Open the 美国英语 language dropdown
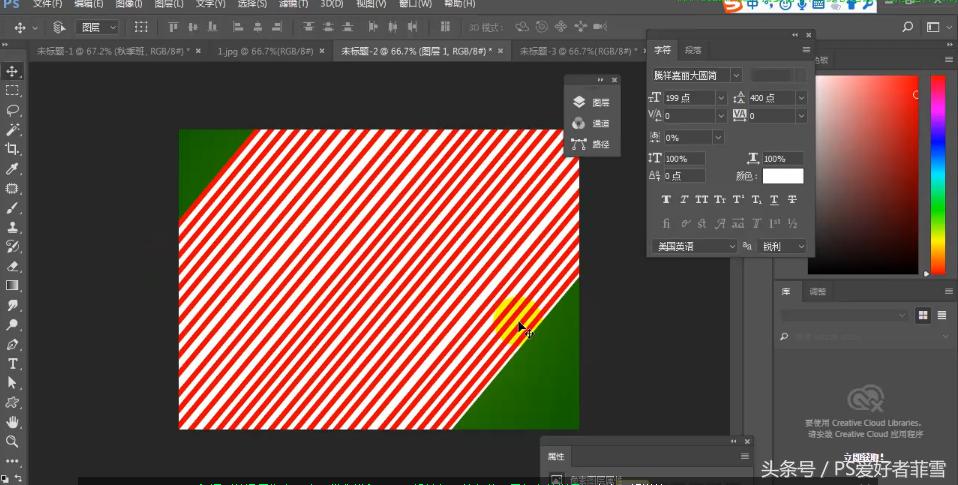 coord(695,246)
